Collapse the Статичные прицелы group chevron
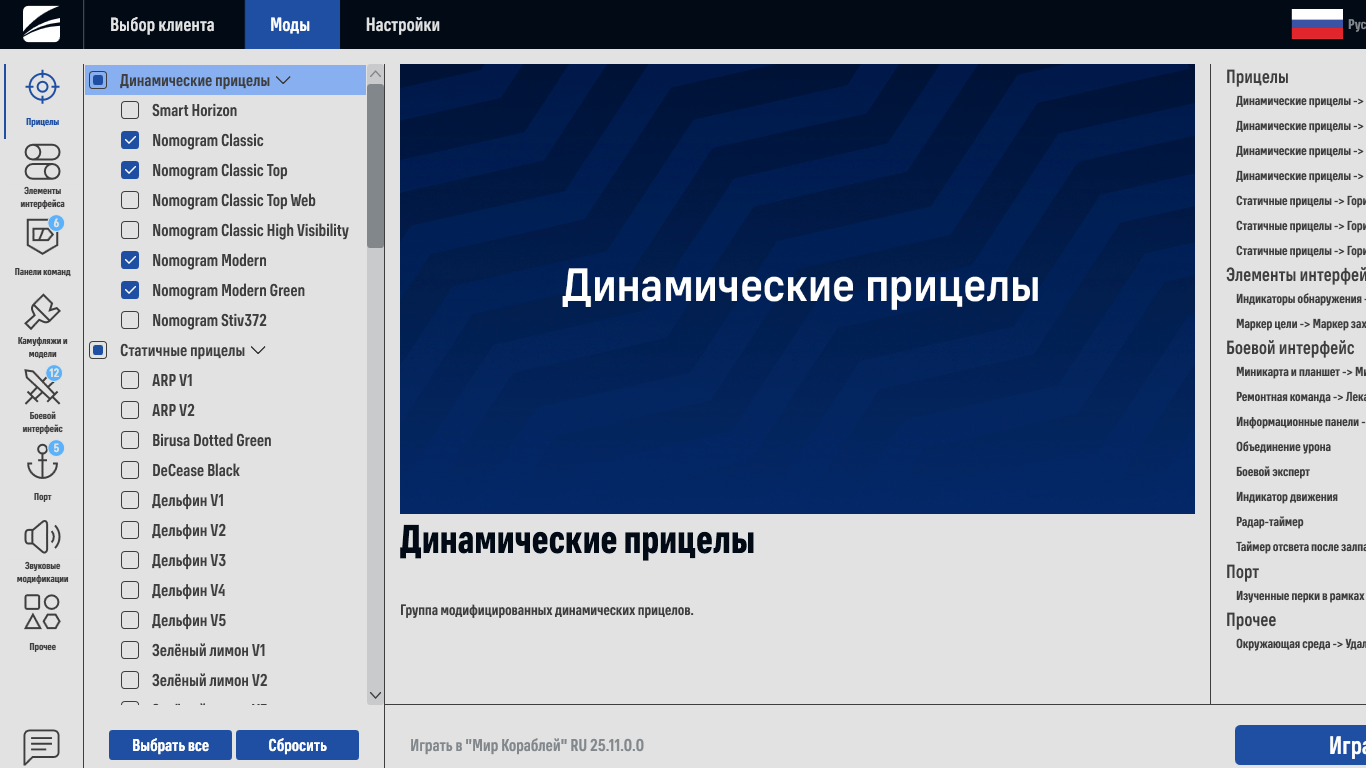 pos(258,350)
